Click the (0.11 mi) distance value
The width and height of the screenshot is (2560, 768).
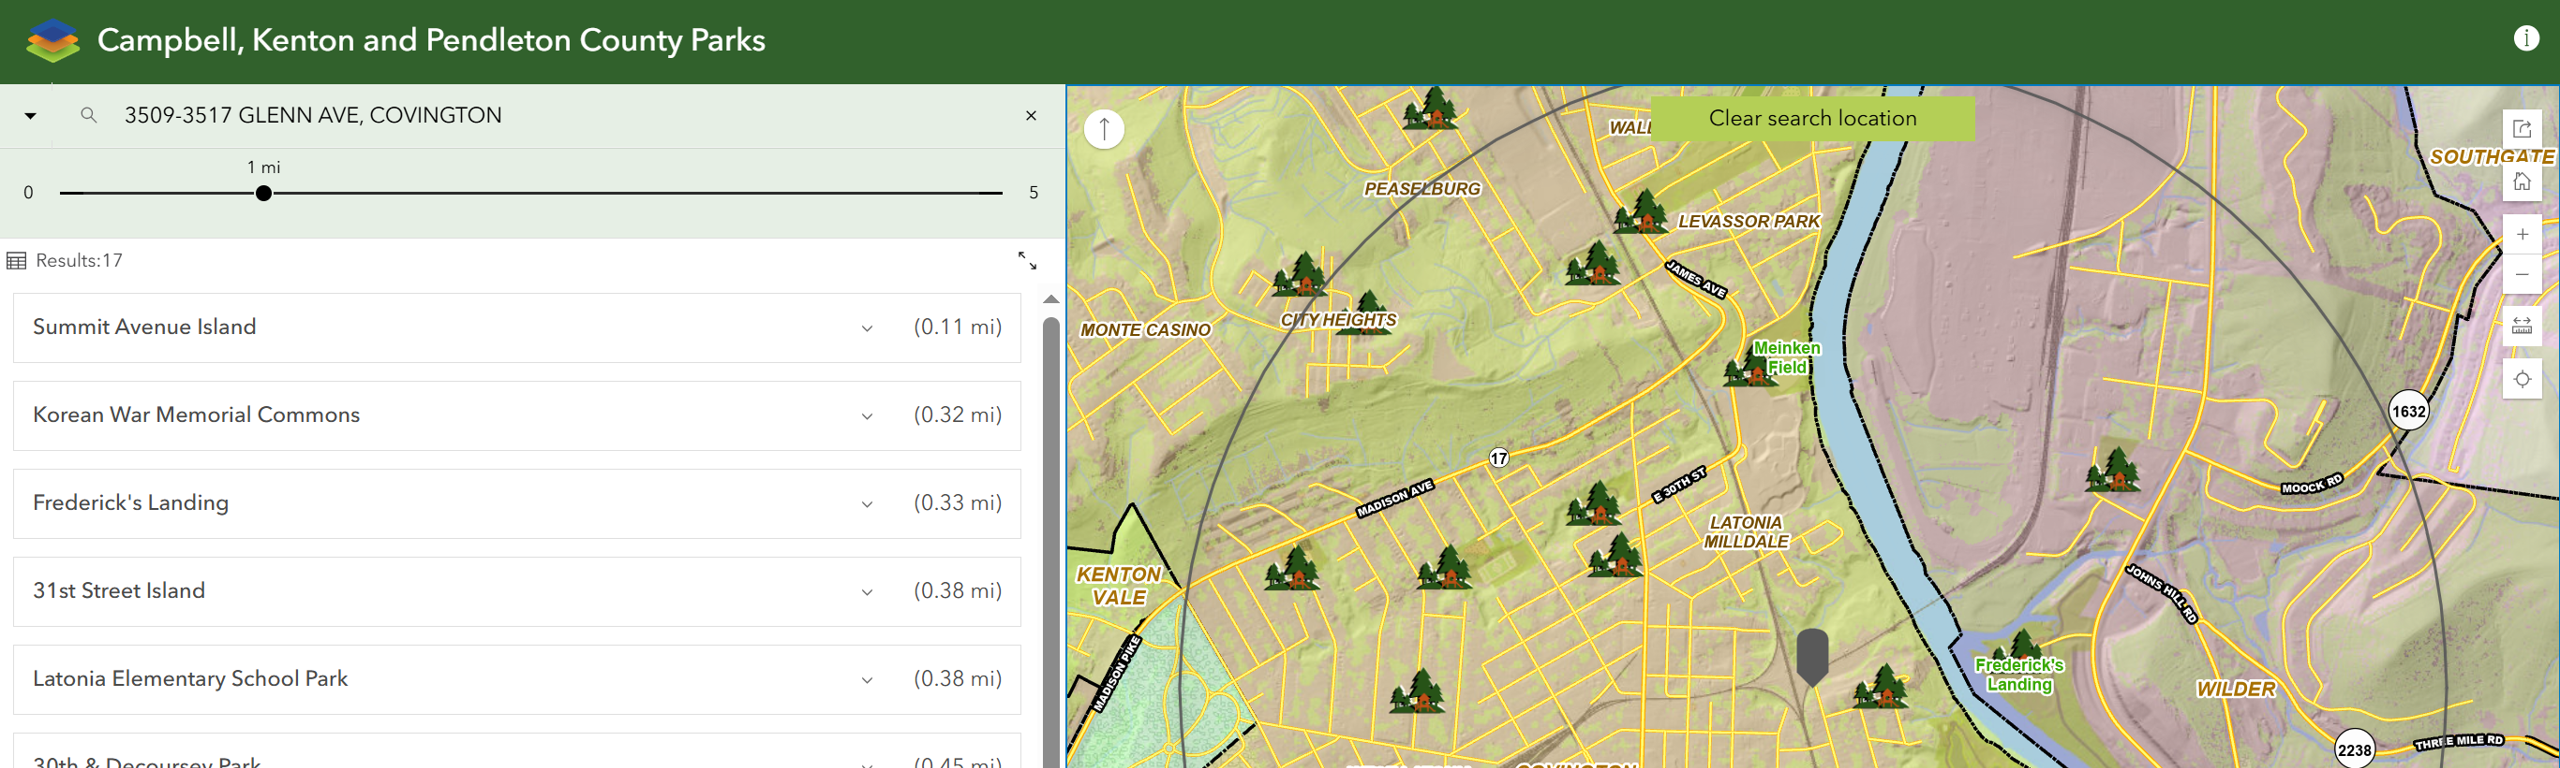coord(957,327)
